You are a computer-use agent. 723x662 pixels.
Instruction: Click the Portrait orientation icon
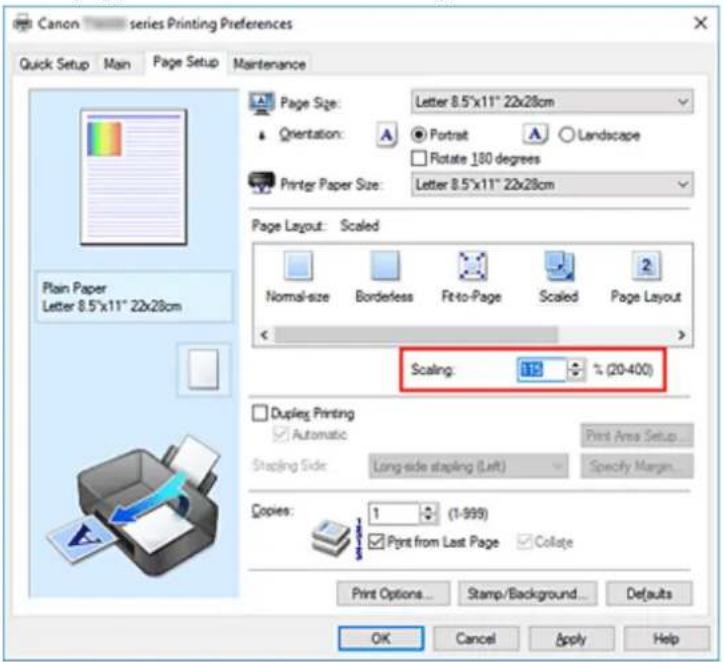point(387,136)
